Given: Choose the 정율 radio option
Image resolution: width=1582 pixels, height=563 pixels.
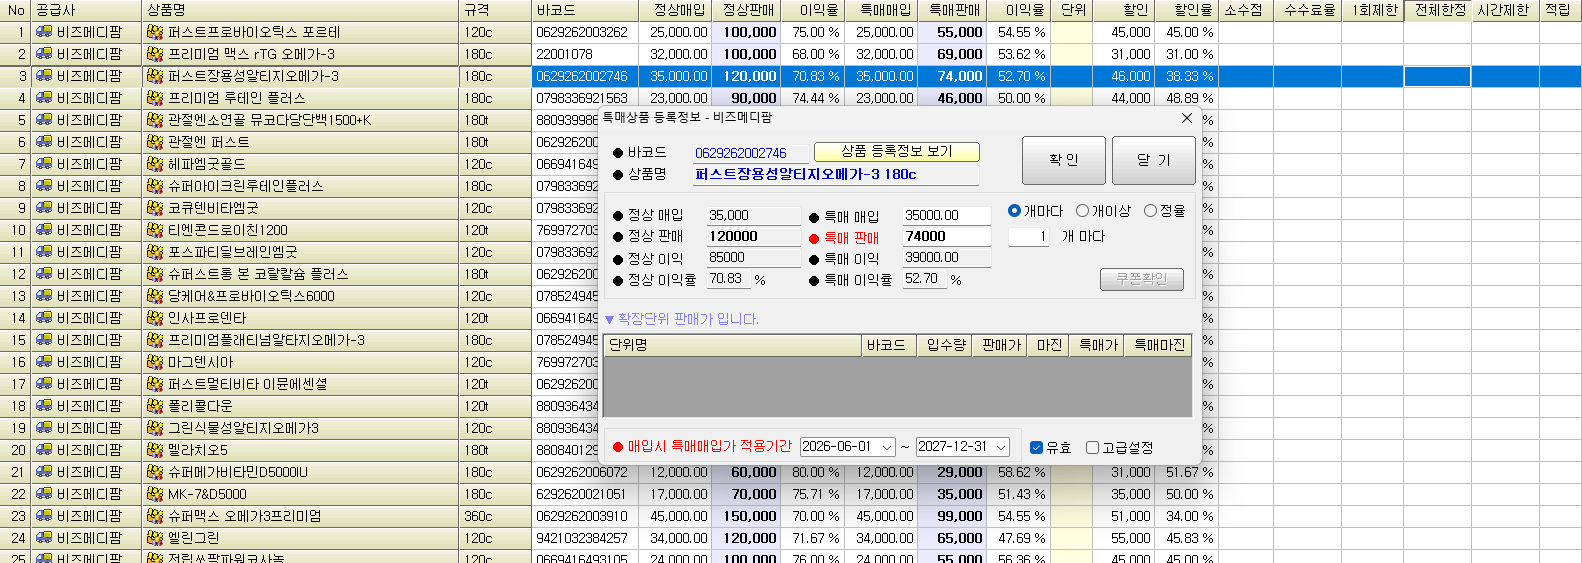Looking at the screenshot, I should click(1150, 211).
